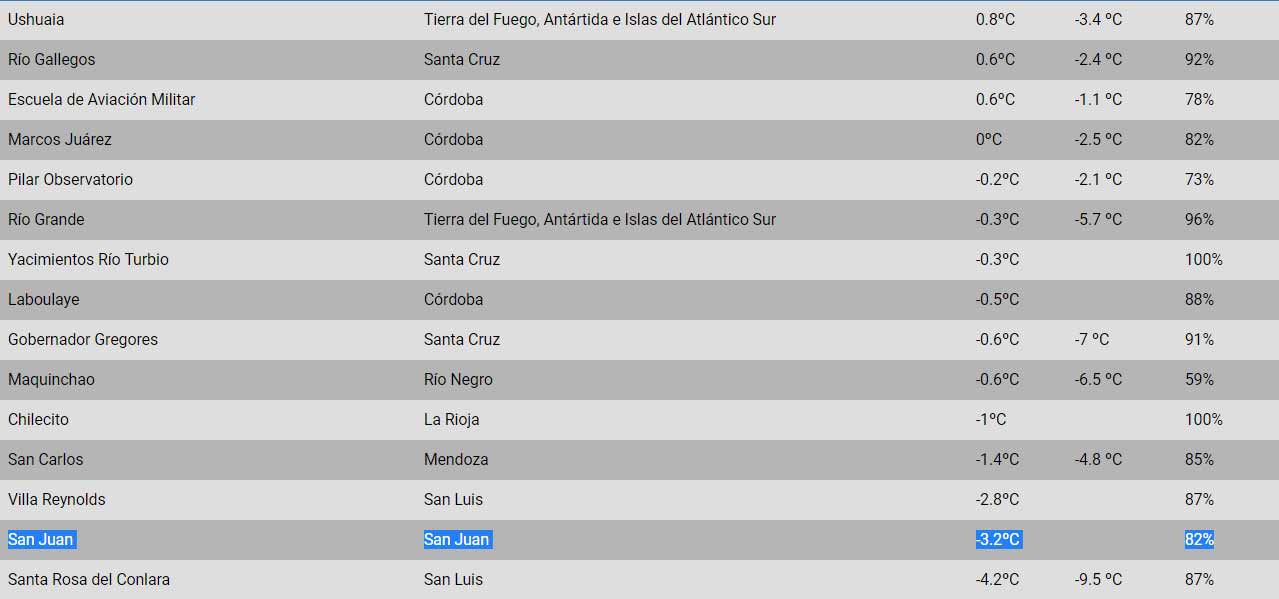Screen dimensions: 1279x599
Task: Select the Río Gallegos row label
Action: click(x=52, y=60)
